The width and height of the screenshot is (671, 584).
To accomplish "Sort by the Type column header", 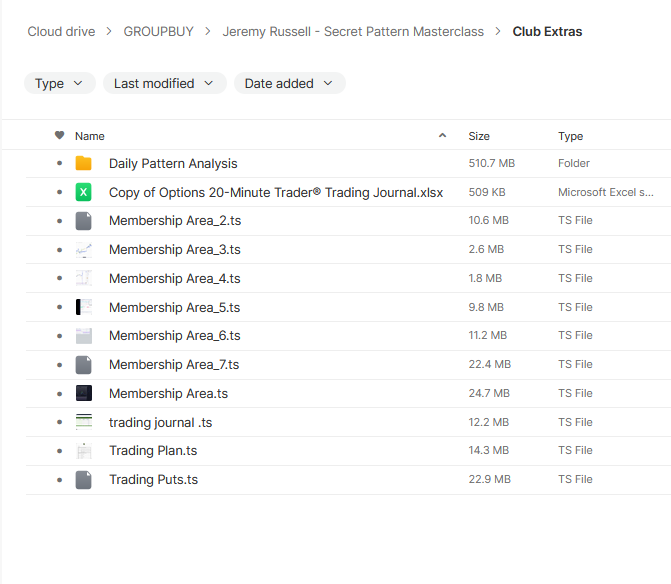I will [570, 136].
